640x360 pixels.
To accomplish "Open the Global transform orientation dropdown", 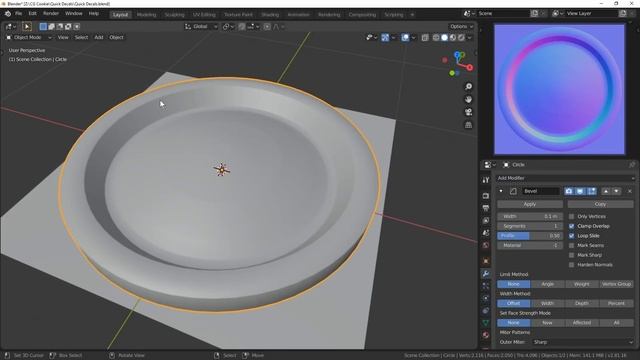I will coord(201,27).
